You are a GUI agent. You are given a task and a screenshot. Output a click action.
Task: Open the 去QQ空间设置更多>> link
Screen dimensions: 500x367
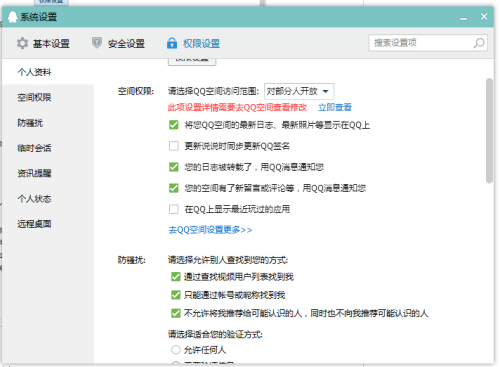click(210, 230)
